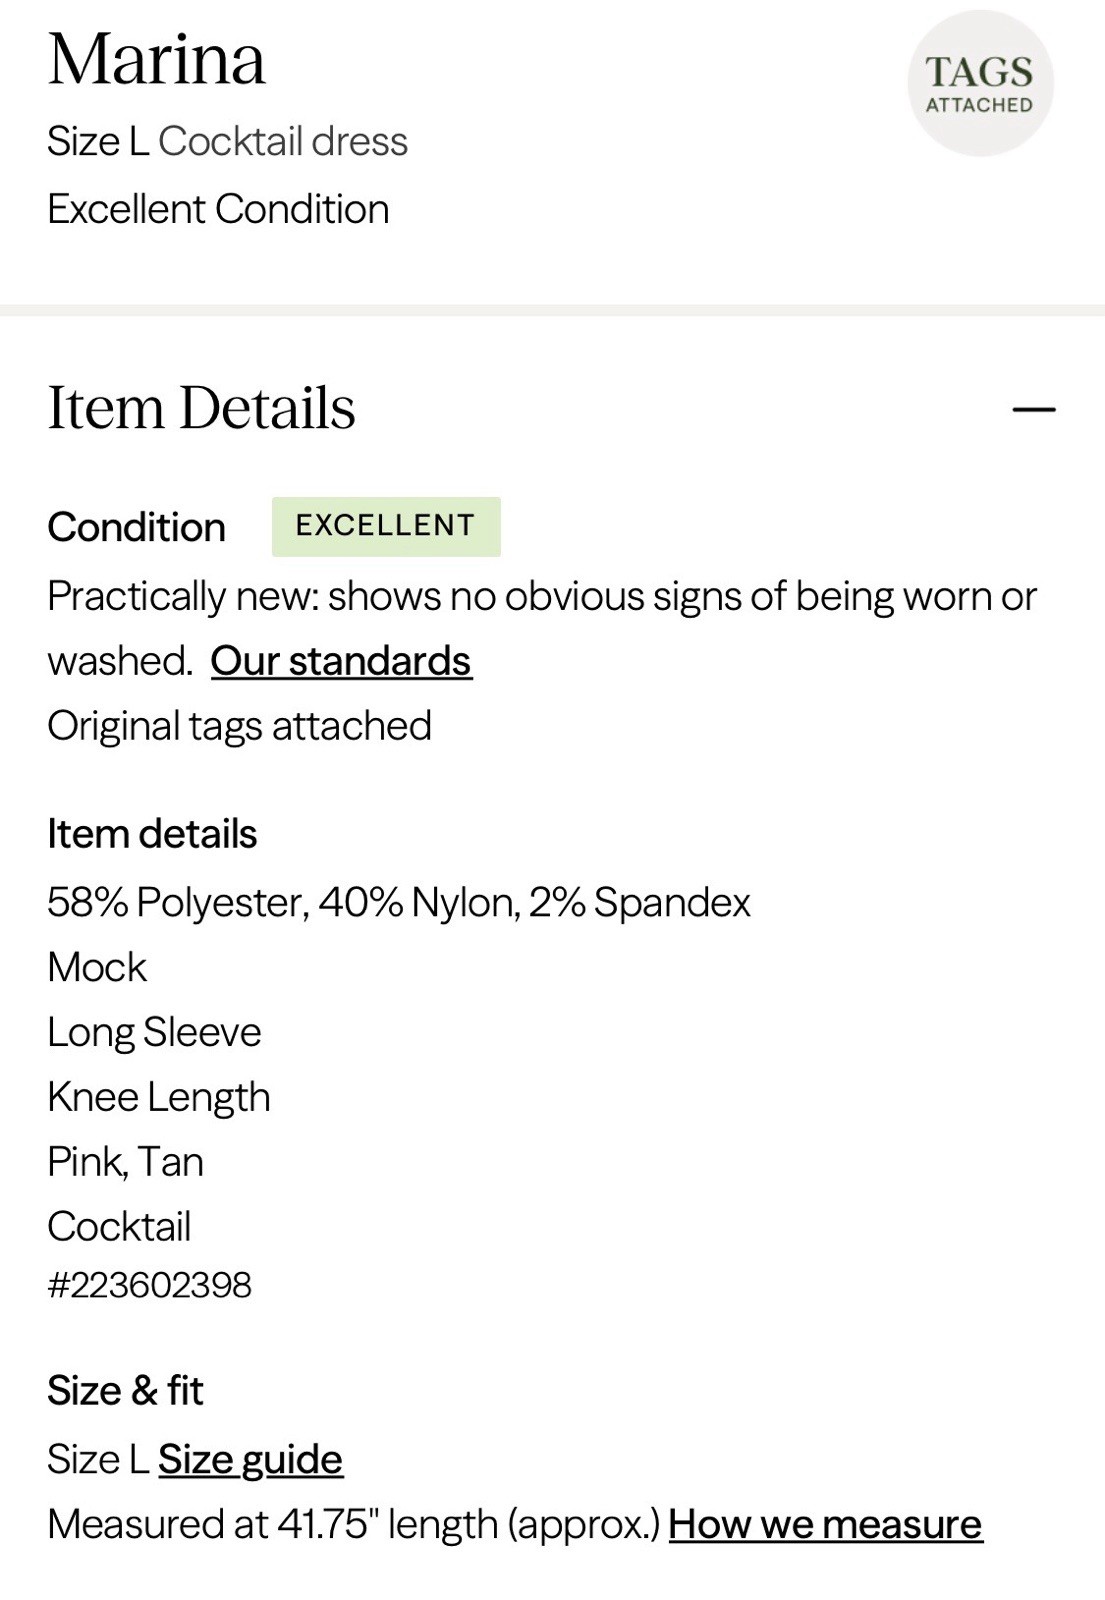Select the item number #223602398
1105x1600 pixels.
[x=150, y=1285]
